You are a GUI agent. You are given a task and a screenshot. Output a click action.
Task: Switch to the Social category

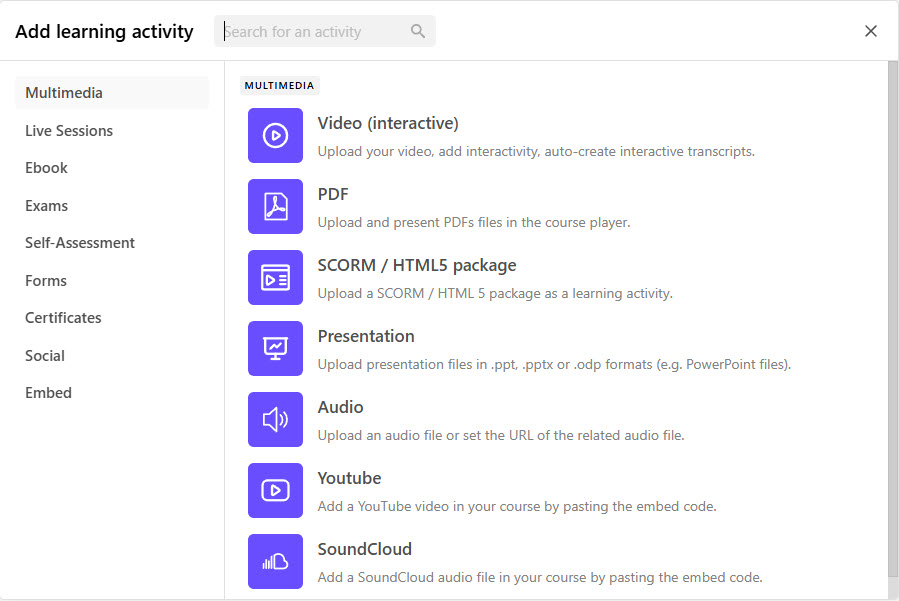(45, 356)
